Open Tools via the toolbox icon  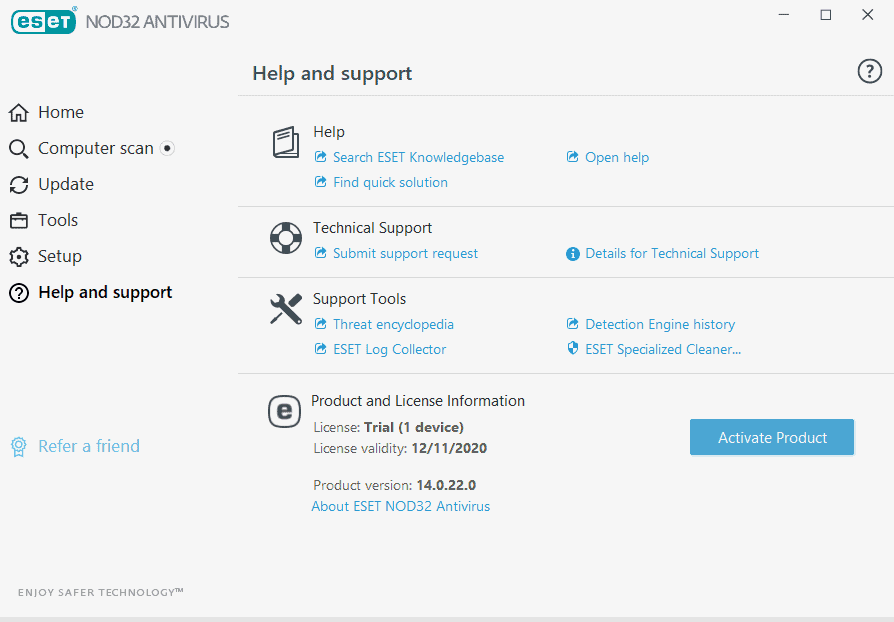click(17, 220)
